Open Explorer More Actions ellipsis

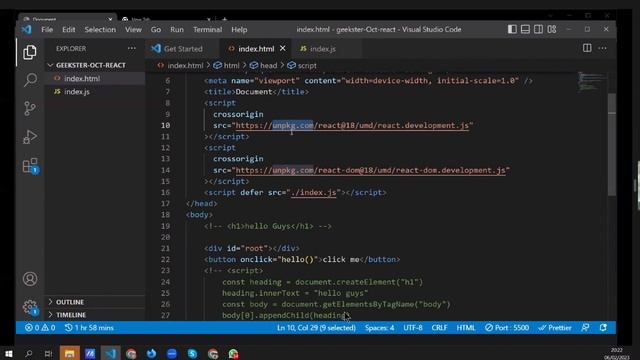[131, 48]
